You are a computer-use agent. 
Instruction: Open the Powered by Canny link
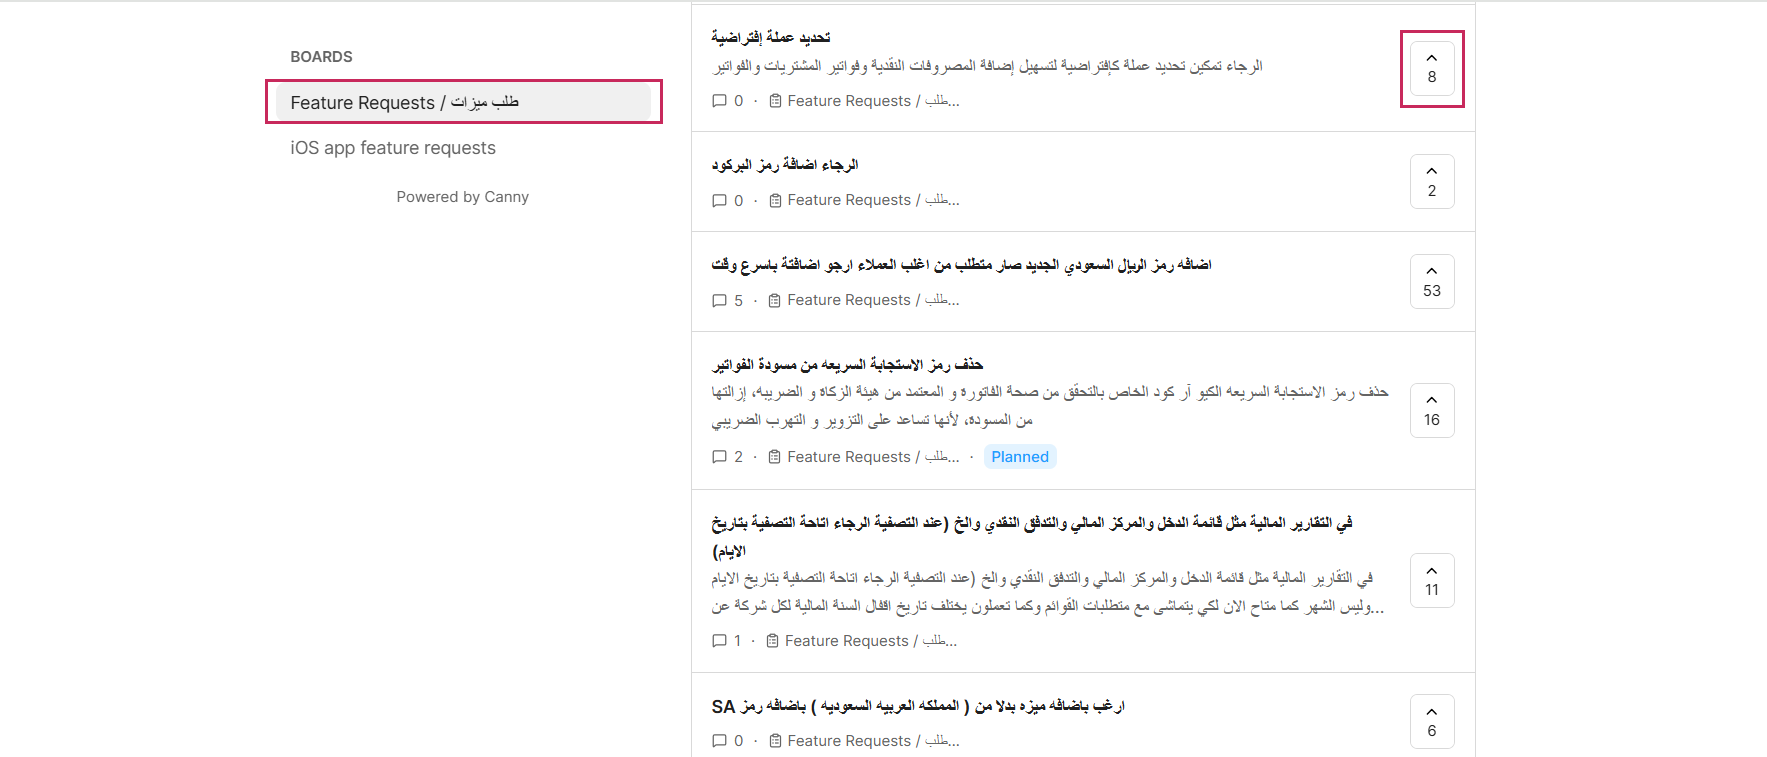tap(462, 197)
